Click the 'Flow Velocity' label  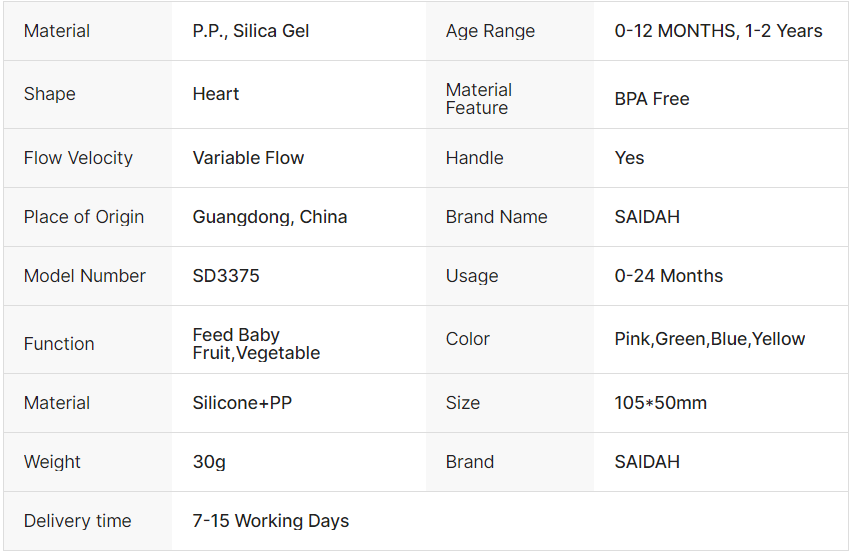[x=78, y=158]
